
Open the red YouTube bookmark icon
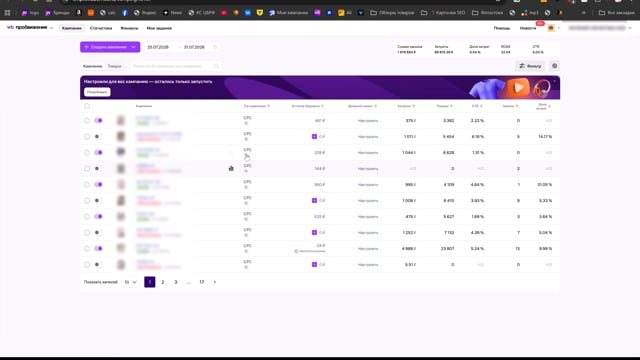[x=224, y=13]
